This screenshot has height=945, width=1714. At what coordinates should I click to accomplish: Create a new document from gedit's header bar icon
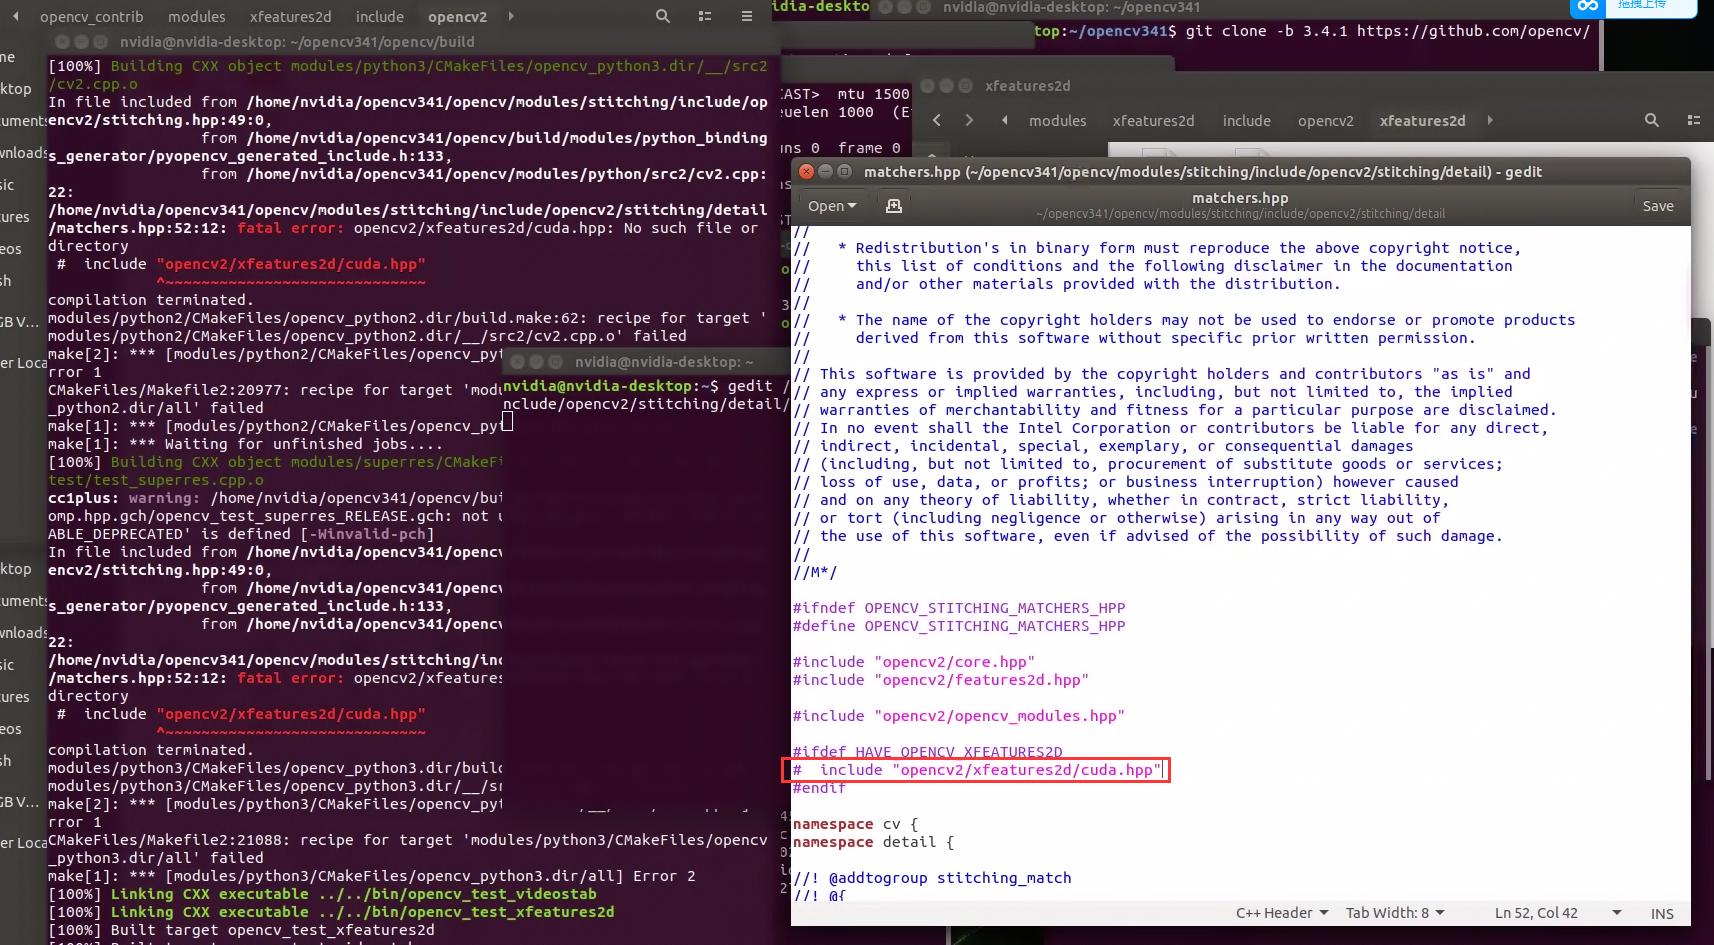point(893,205)
